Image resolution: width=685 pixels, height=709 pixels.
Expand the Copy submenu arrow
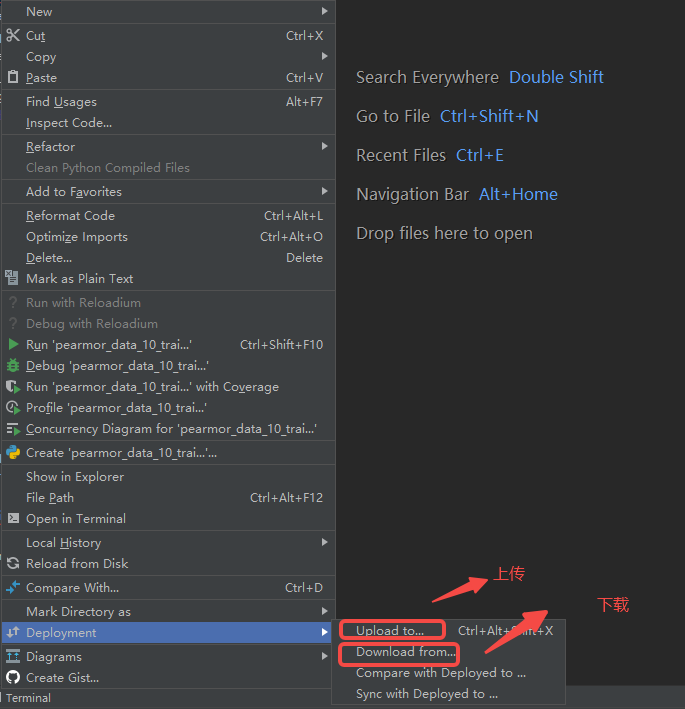(x=324, y=56)
